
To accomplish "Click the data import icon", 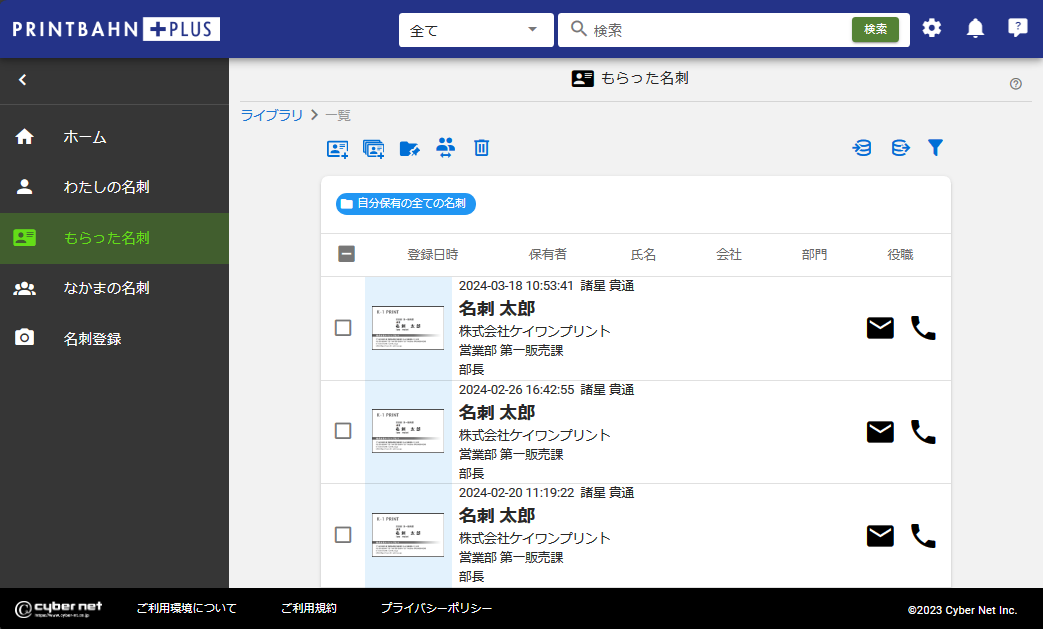I will (x=861, y=147).
